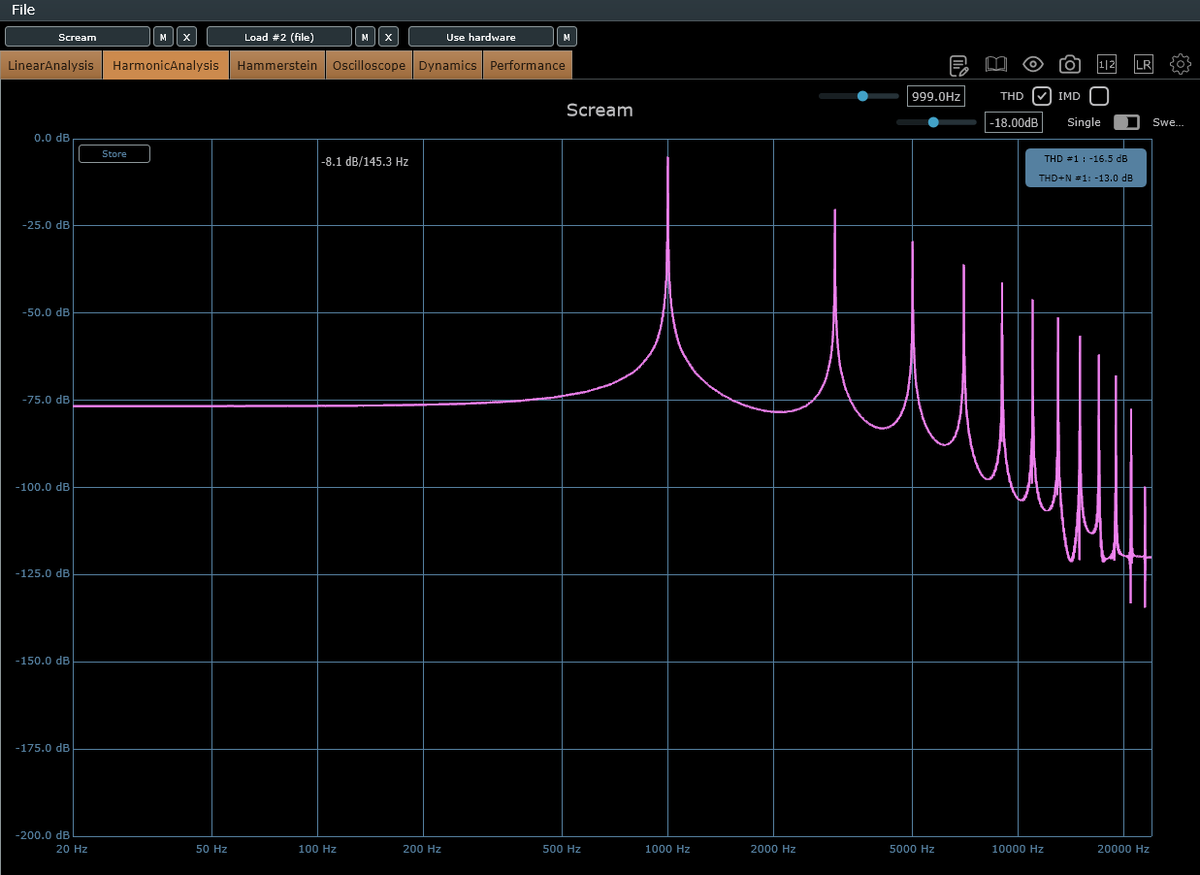Screen dimensions: 1200x875
Task: Select the HarmonicAnalysis tab
Action: point(166,66)
